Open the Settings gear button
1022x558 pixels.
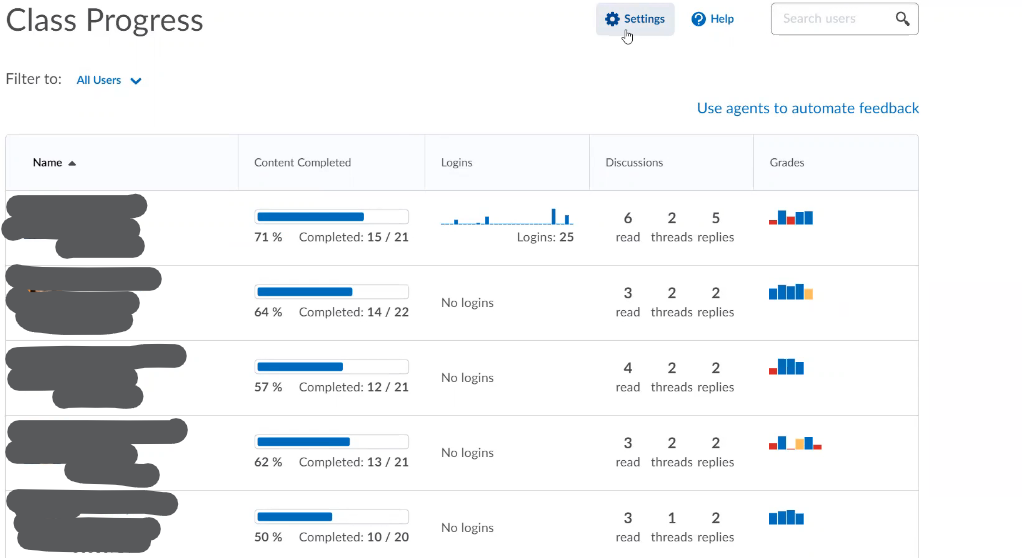[635, 19]
